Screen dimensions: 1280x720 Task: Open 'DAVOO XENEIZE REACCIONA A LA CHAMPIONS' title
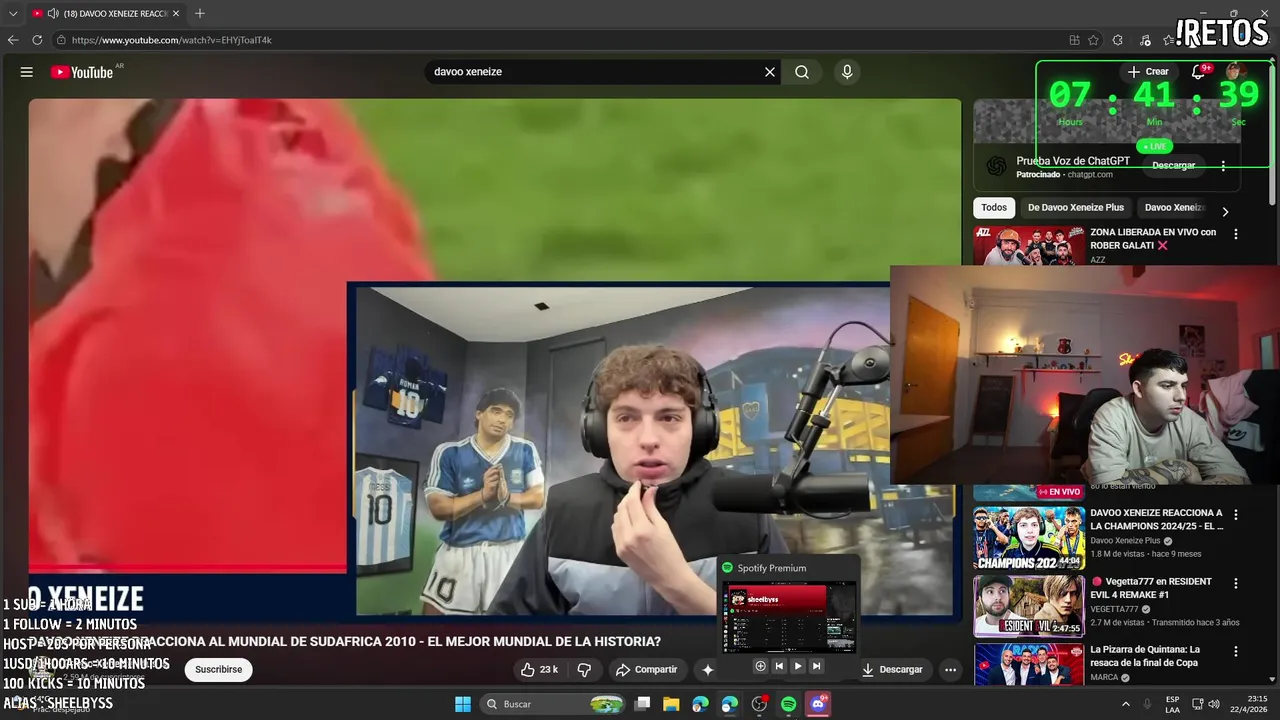1156,519
